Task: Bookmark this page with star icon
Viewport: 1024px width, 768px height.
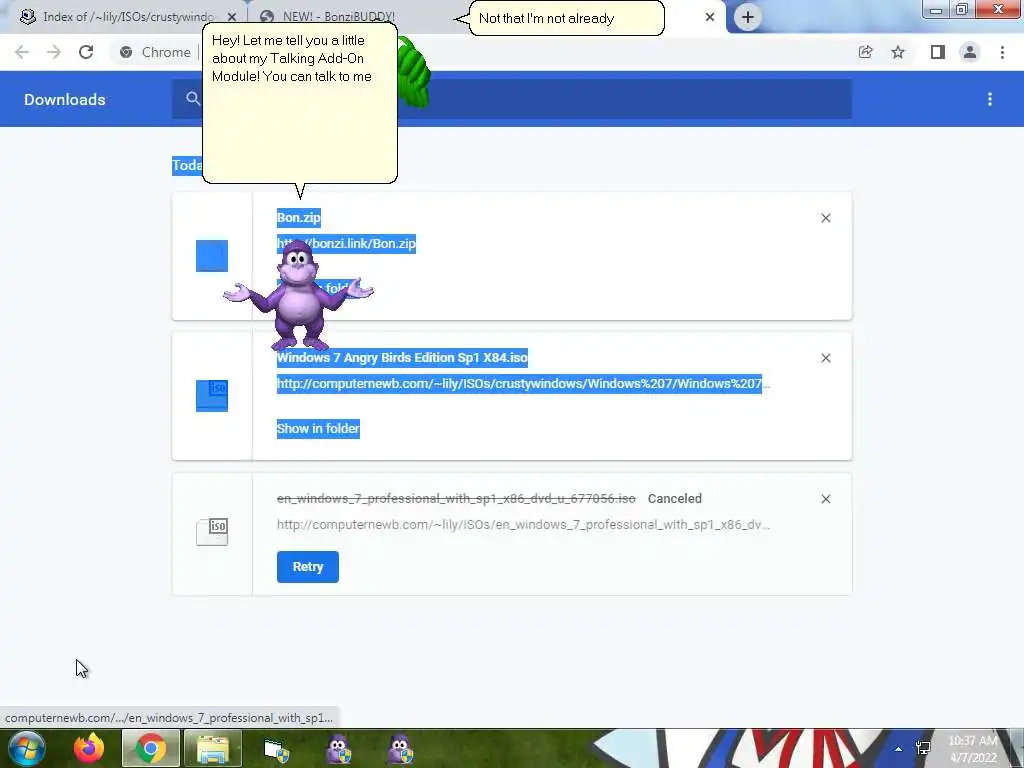Action: [899, 52]
